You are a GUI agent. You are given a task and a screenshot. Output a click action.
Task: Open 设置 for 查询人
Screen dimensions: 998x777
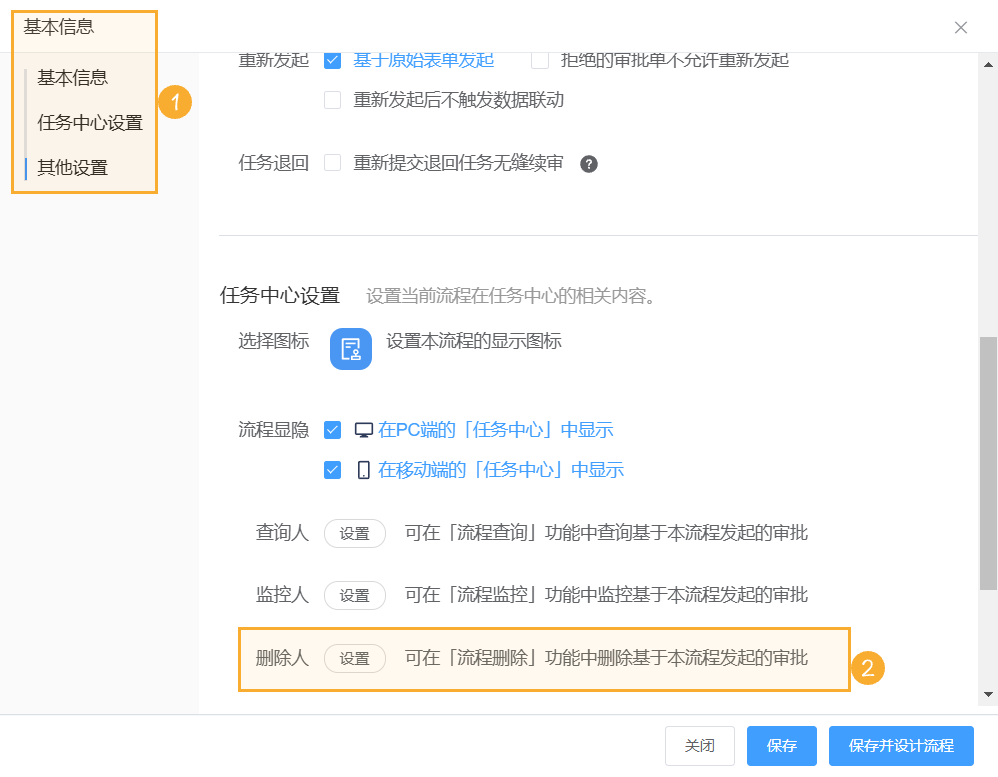(x=355, y=533)
